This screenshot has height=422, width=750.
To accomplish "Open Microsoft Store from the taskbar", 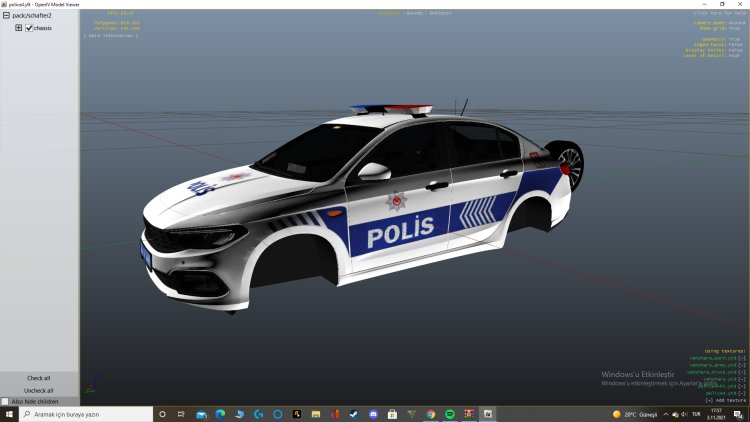I will click(x=392, y=414).
